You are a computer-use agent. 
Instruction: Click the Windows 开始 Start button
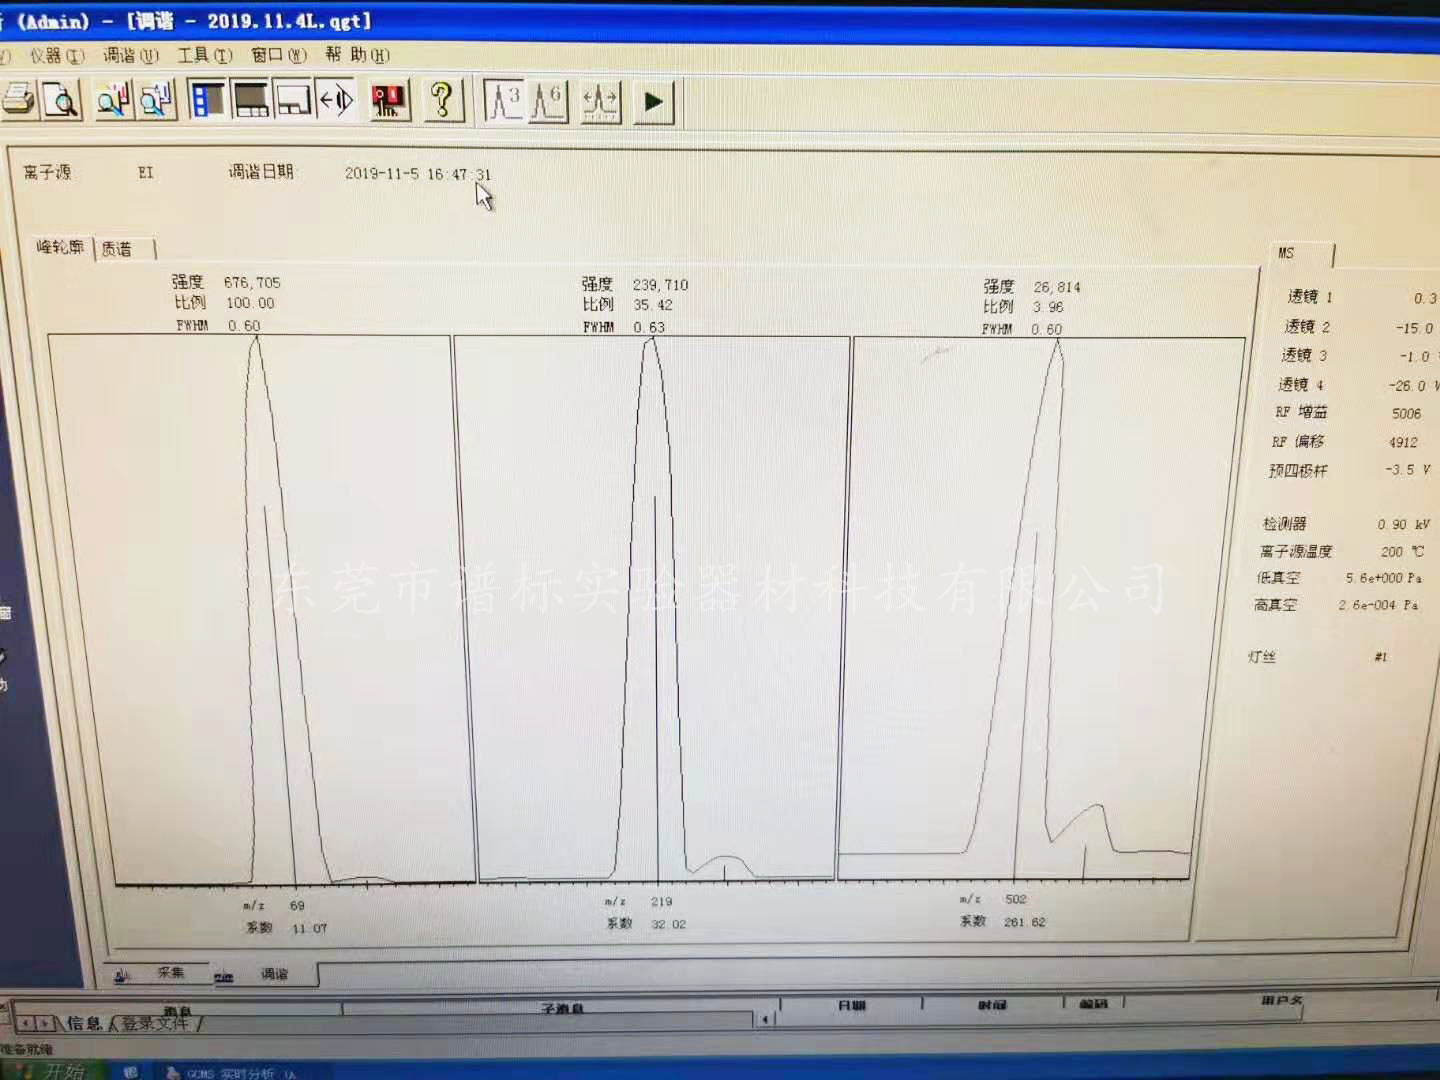coord(55,1071)
